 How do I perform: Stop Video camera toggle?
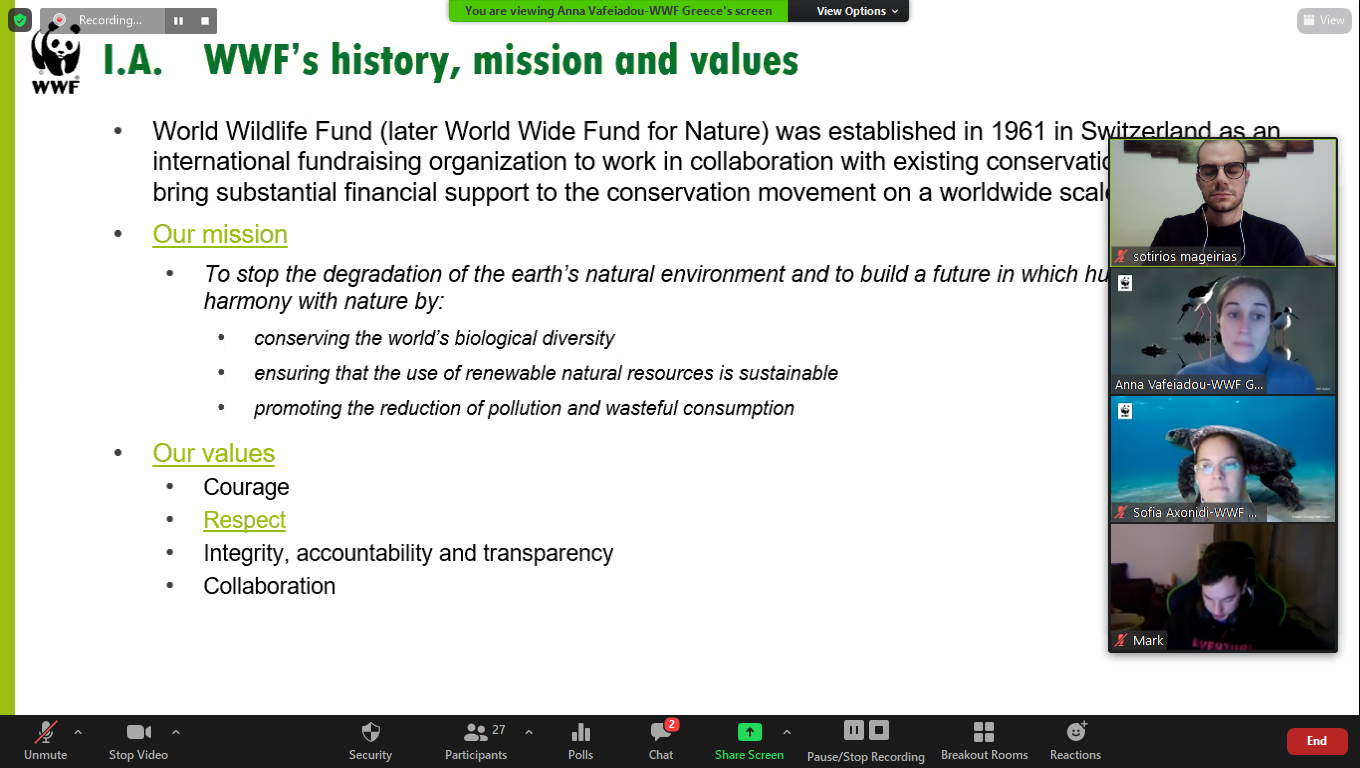(x=138, y=733)
